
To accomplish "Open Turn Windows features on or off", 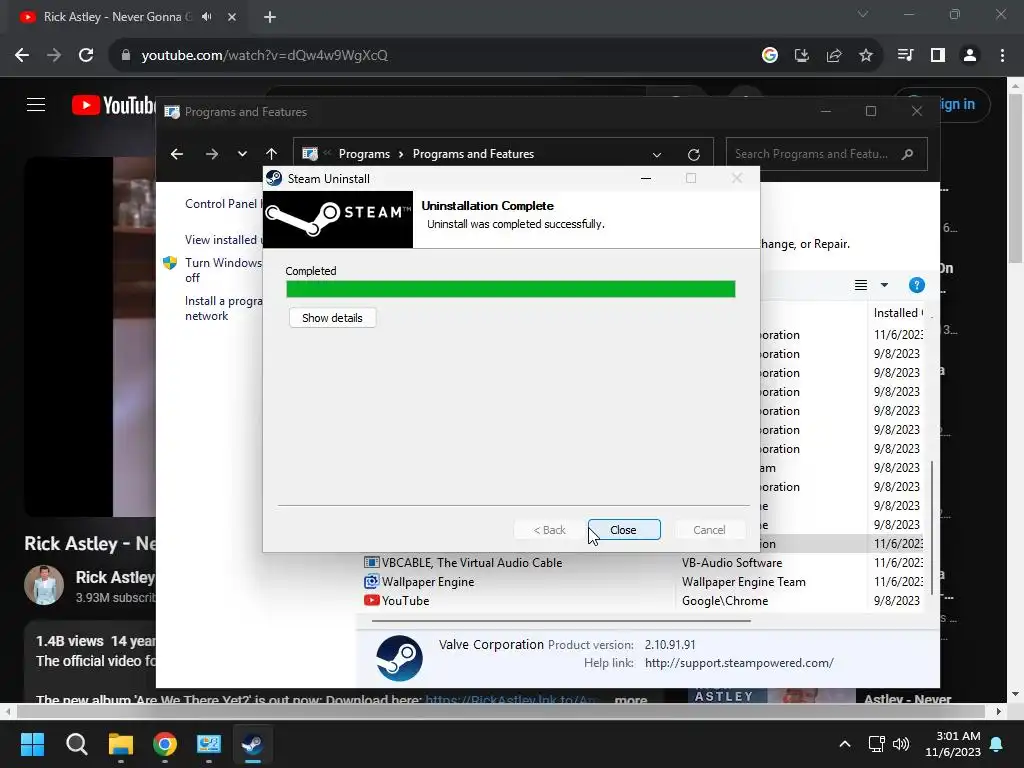I will 223,270.
